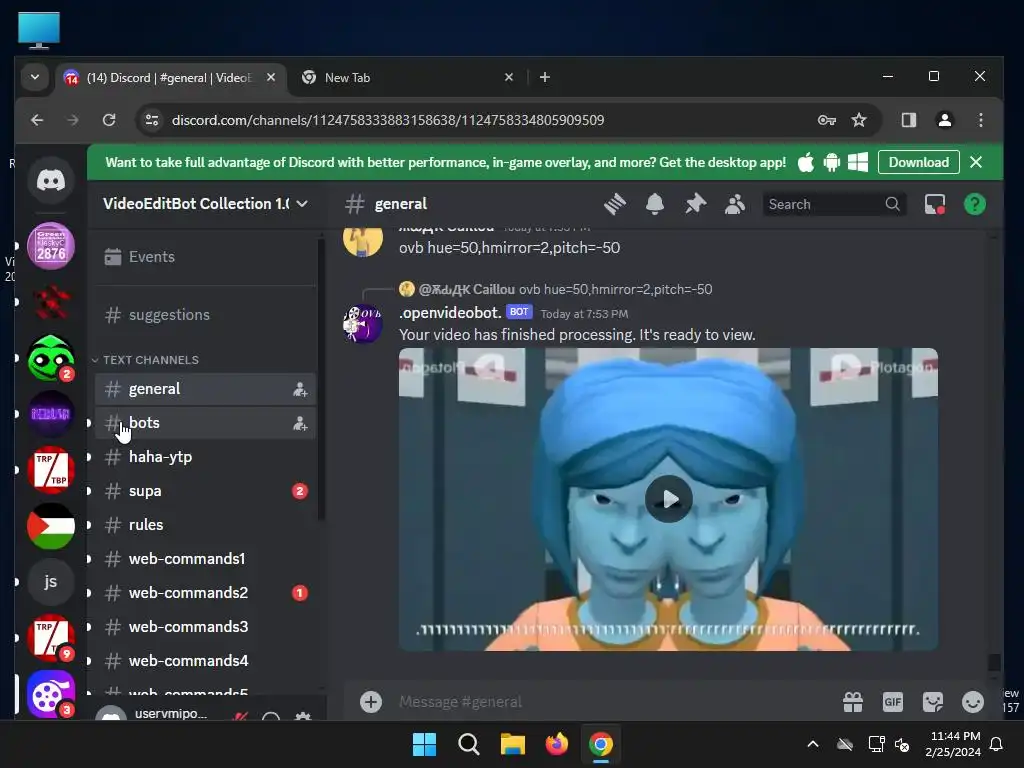Open the TRP/TBP server icon

(x=51, y=470)
